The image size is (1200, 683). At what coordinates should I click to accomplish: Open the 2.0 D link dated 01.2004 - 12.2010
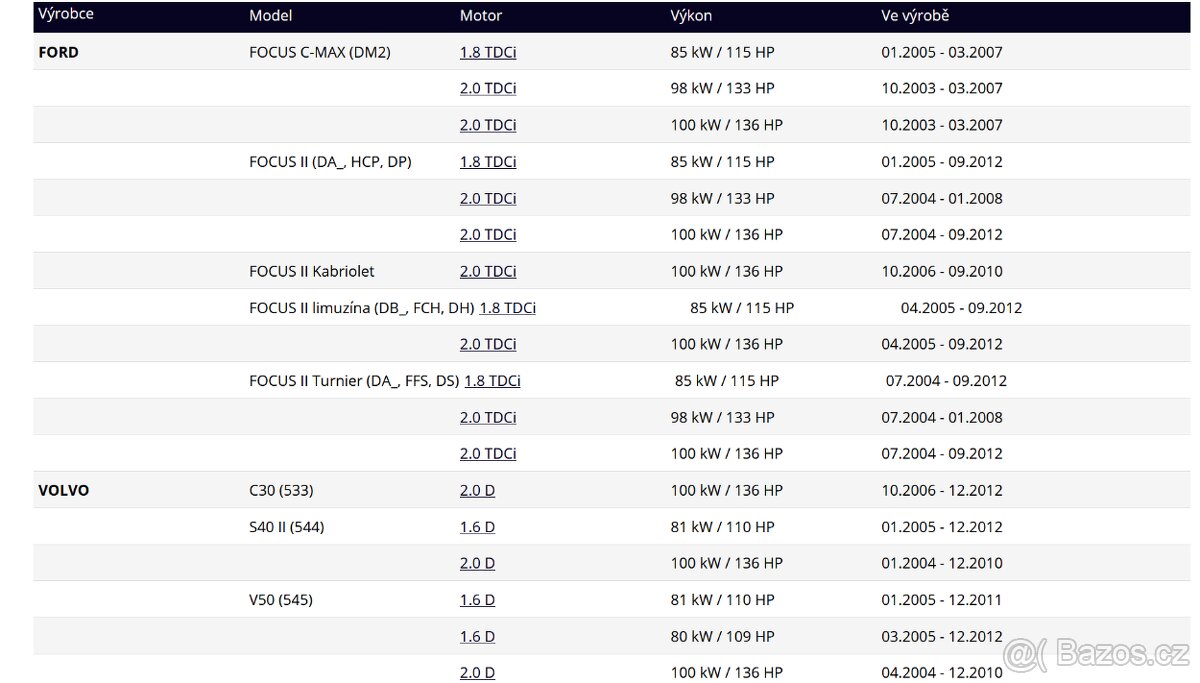coord(477,563)
